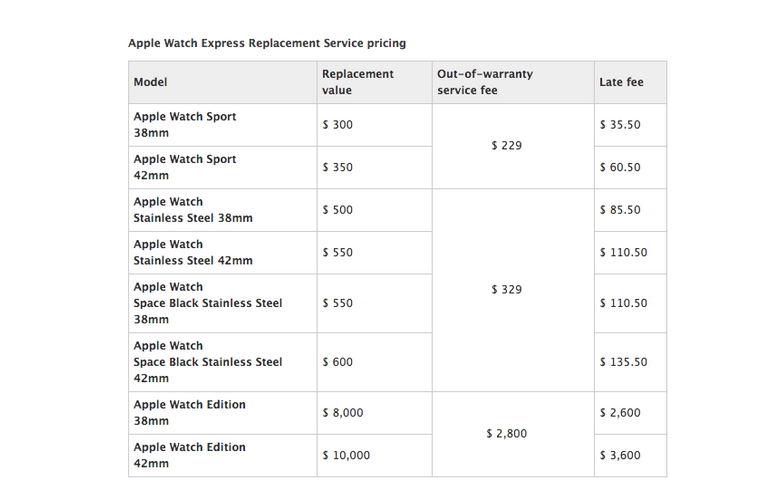Click '$ 110.50' in the Stainless Steel 42mm row
This screenshot has width=780, height=500.
624,253
